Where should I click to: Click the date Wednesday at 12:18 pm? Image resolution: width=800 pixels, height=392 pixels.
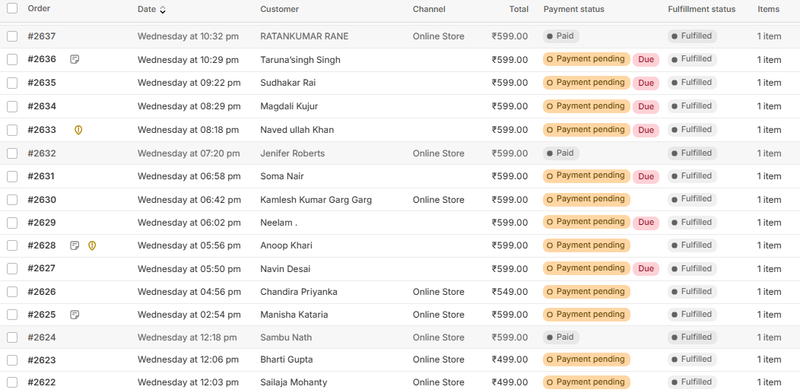(x=187, y=337)
